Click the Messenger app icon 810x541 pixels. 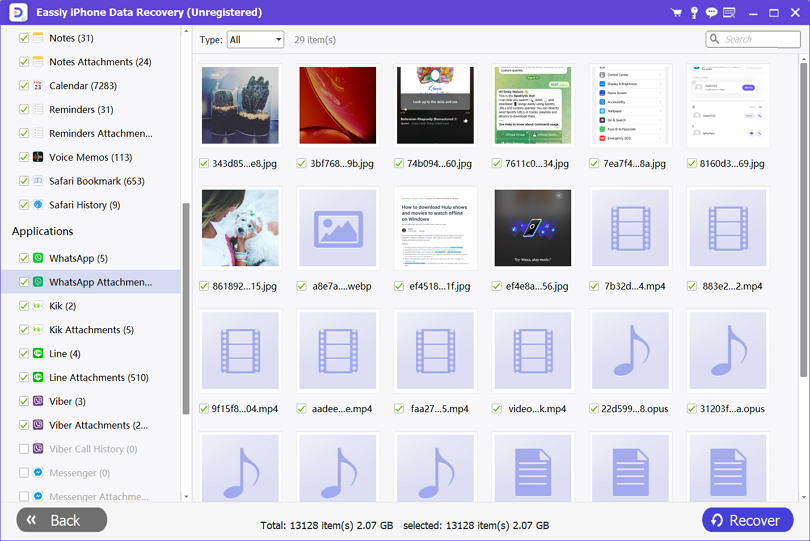coord(38,472)
